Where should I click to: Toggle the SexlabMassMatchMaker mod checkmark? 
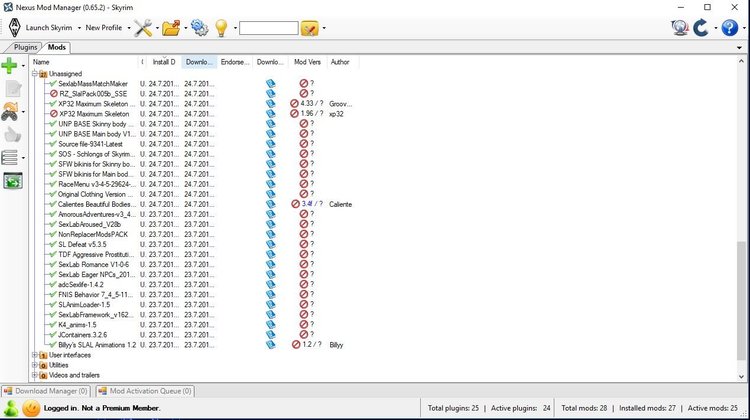[x=53, y=84]
